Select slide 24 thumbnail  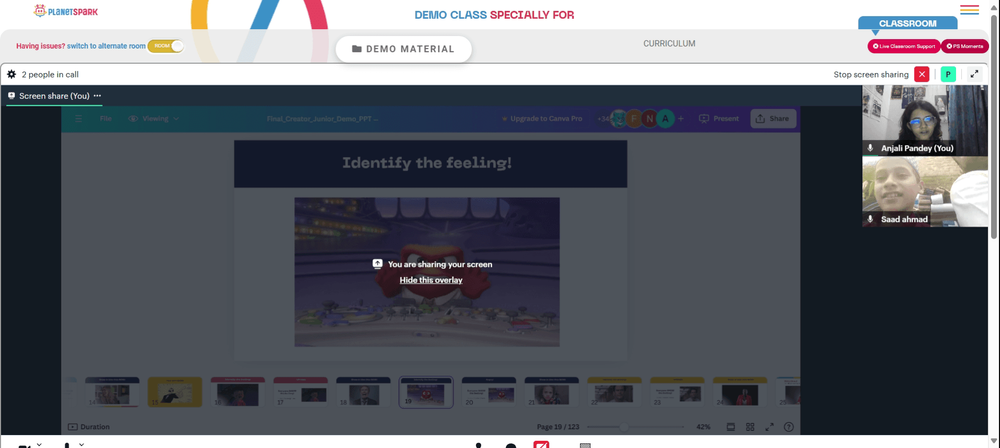[x=740, y=392]
